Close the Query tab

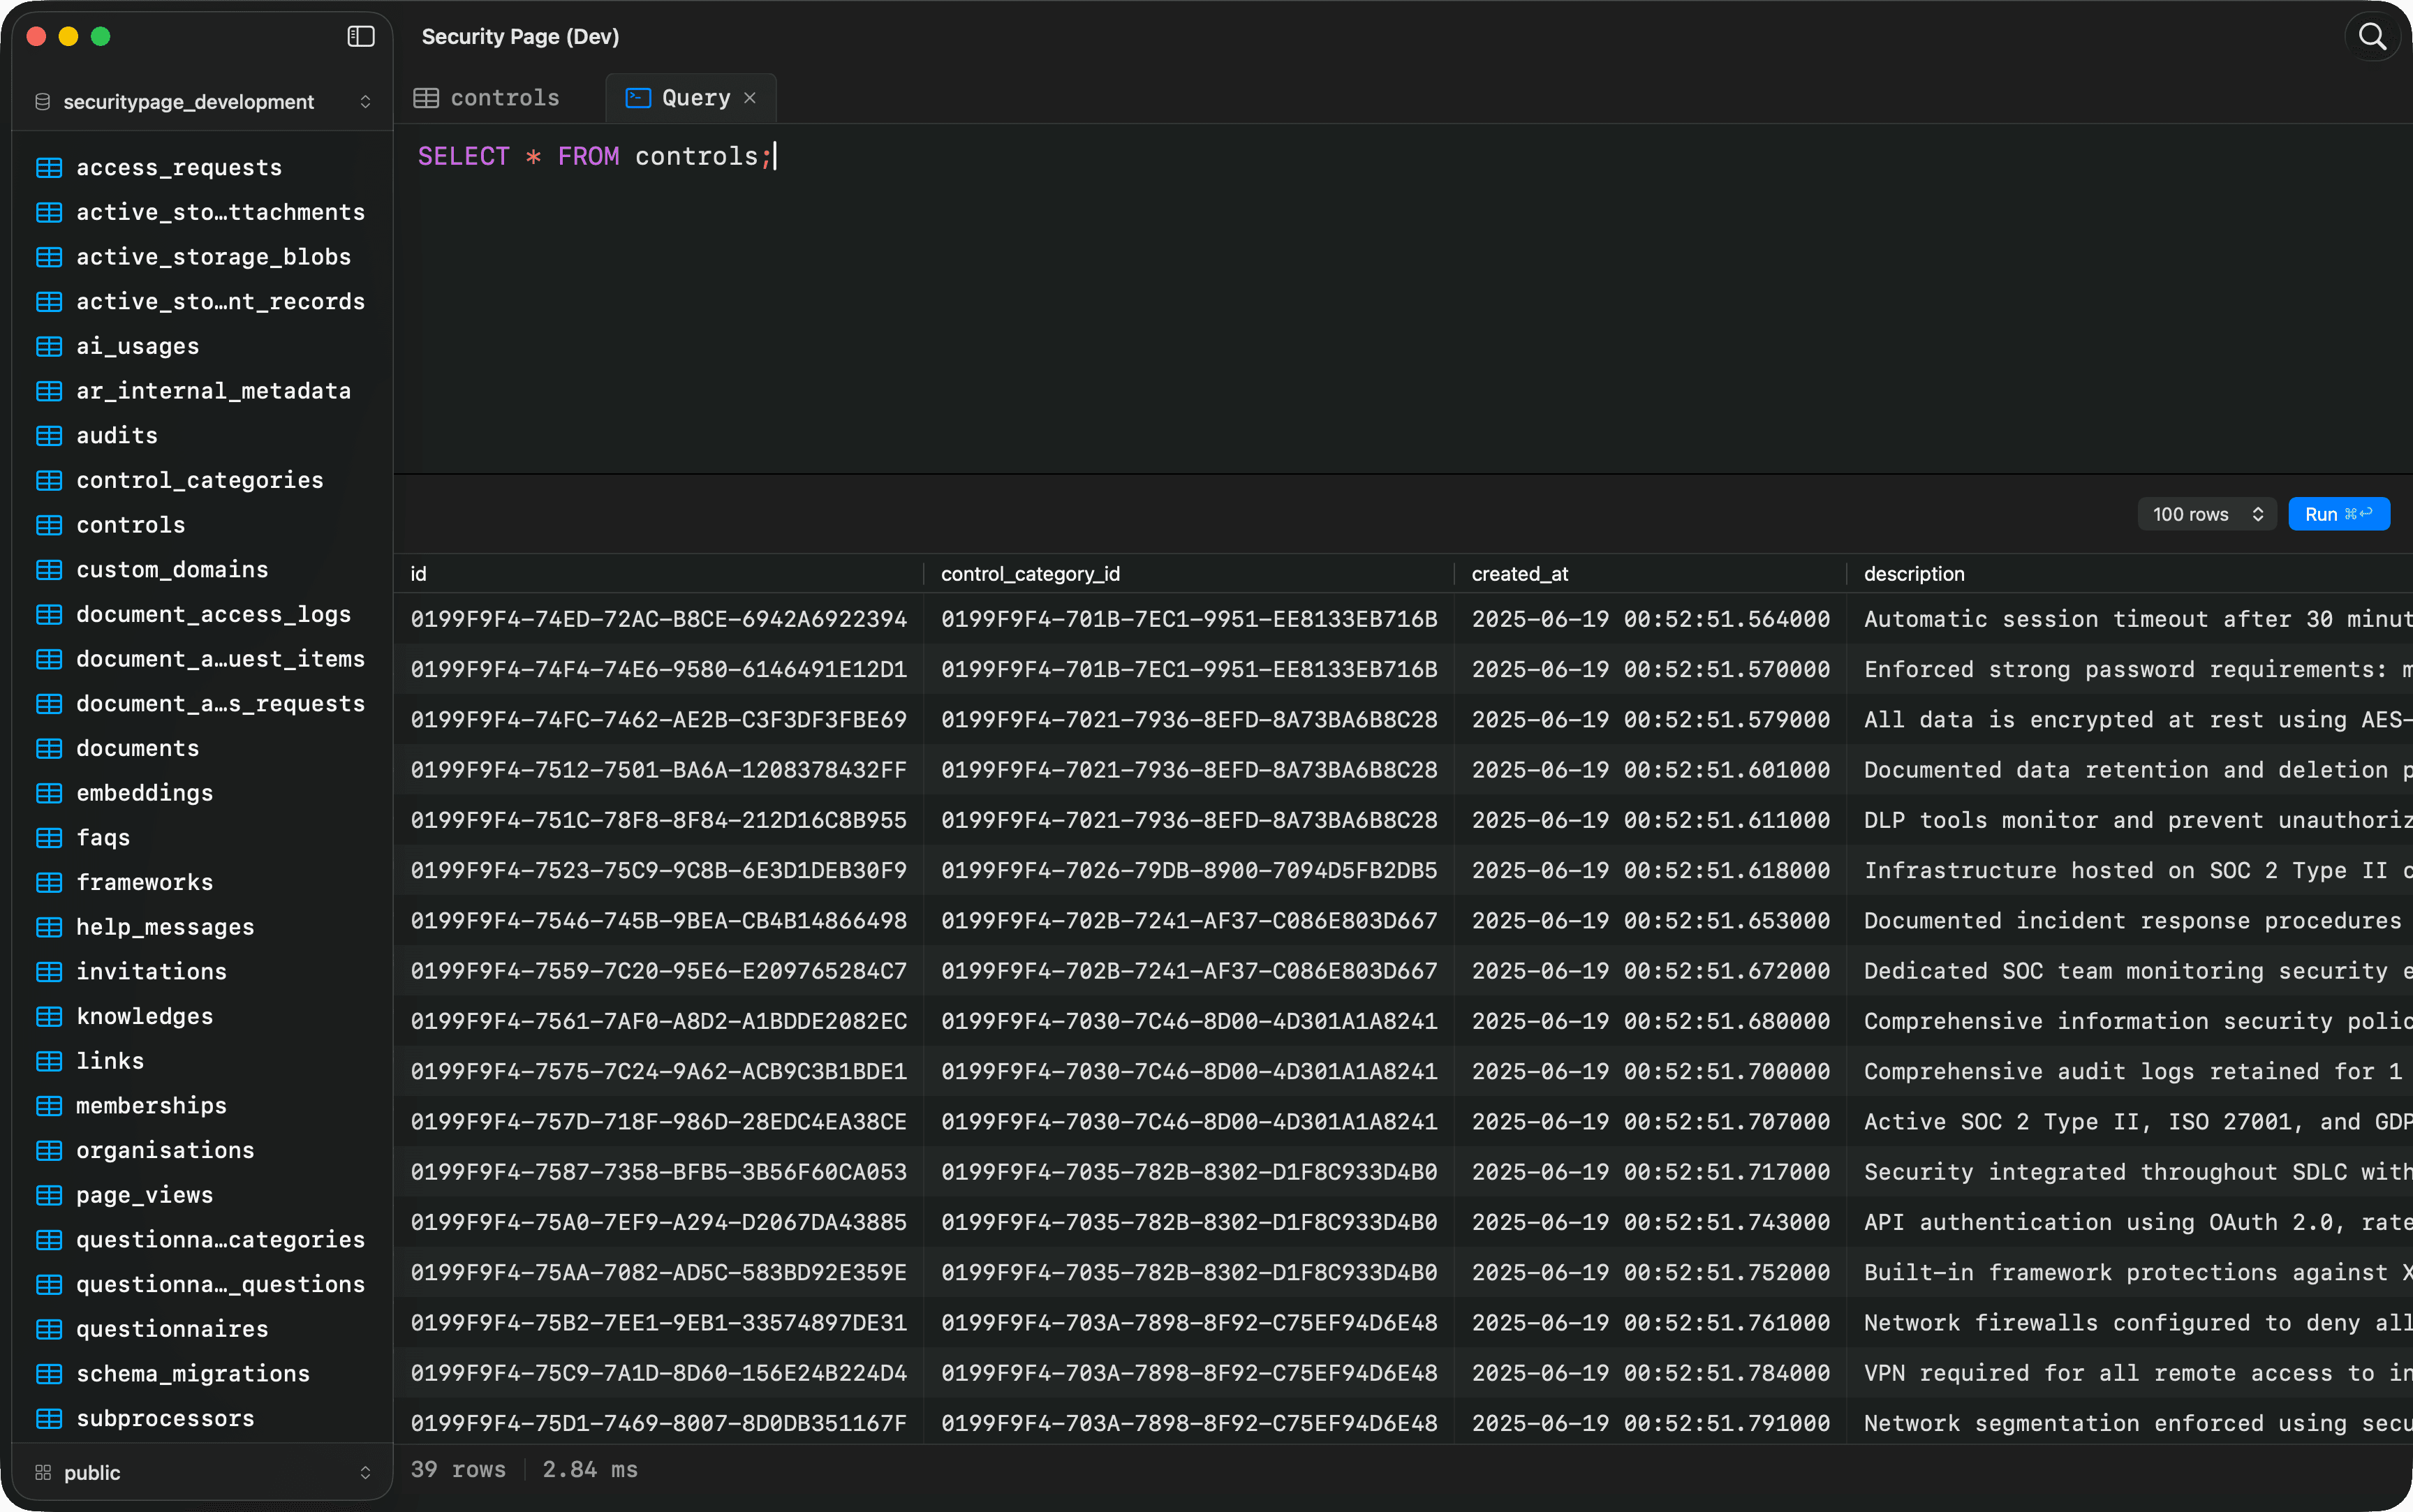click(x=751, y=97)
